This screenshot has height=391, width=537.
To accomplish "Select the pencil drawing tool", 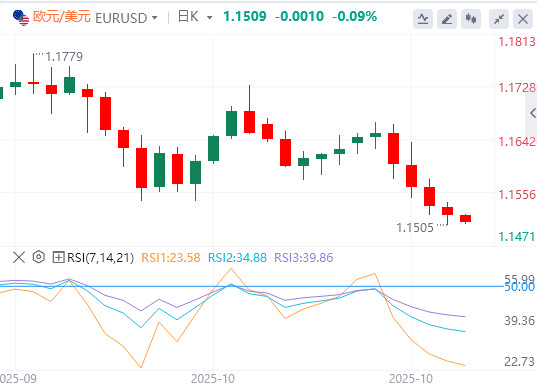I will pos(447,19).
